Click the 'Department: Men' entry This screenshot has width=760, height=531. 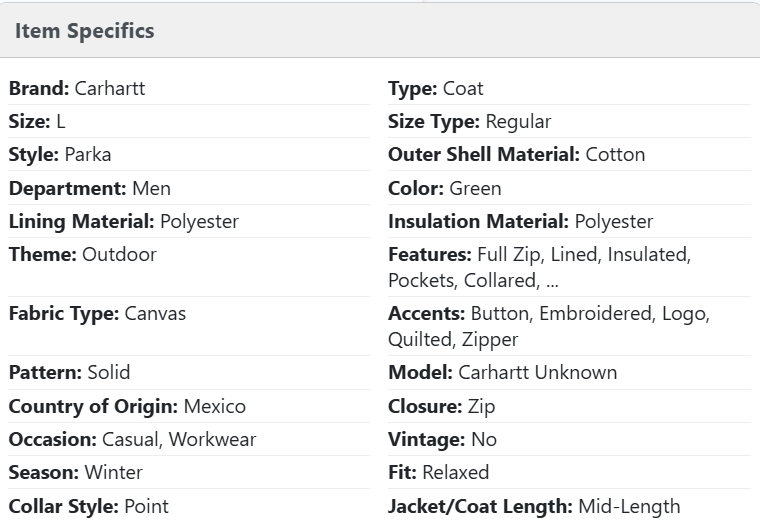point(190,188)
